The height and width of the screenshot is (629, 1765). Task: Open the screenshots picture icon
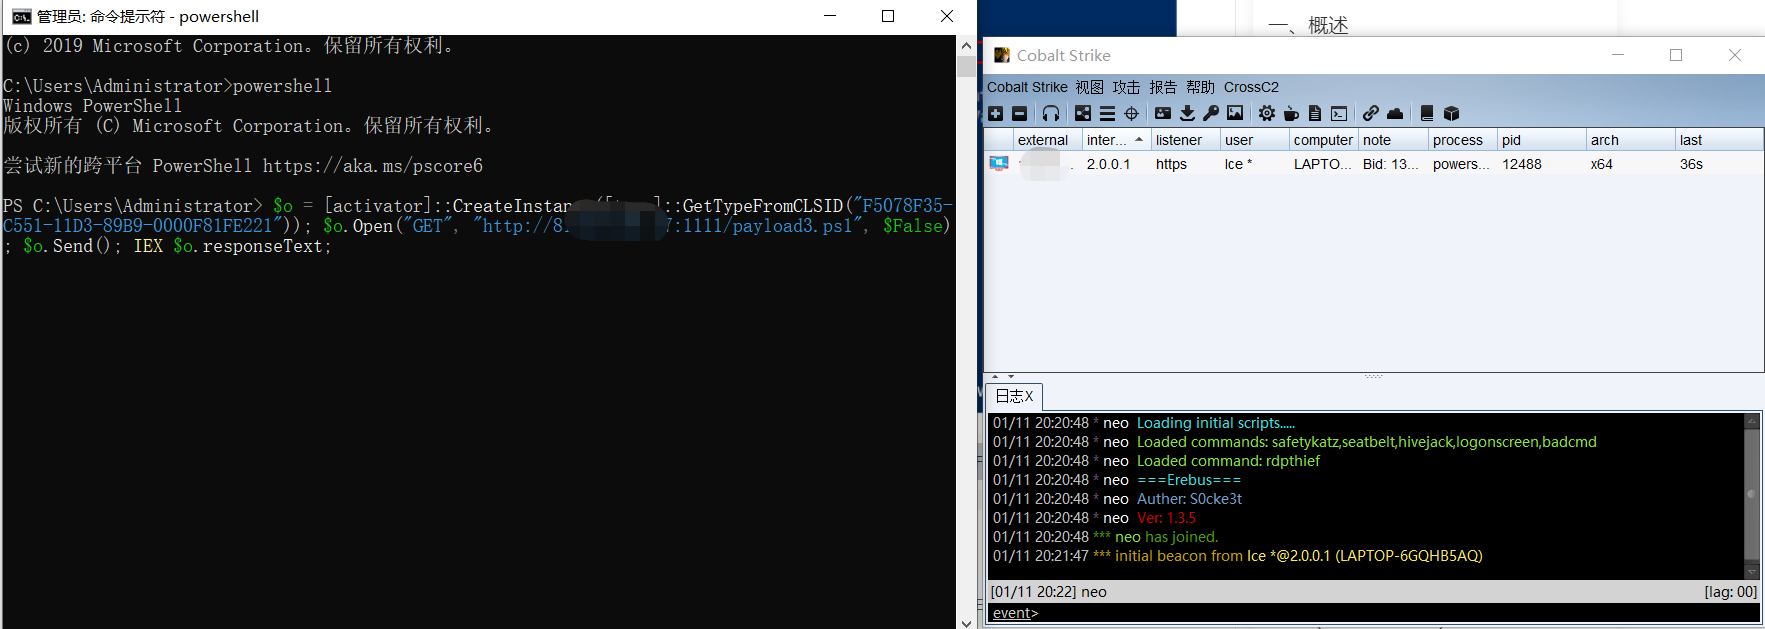click(x=1235, y=114)
